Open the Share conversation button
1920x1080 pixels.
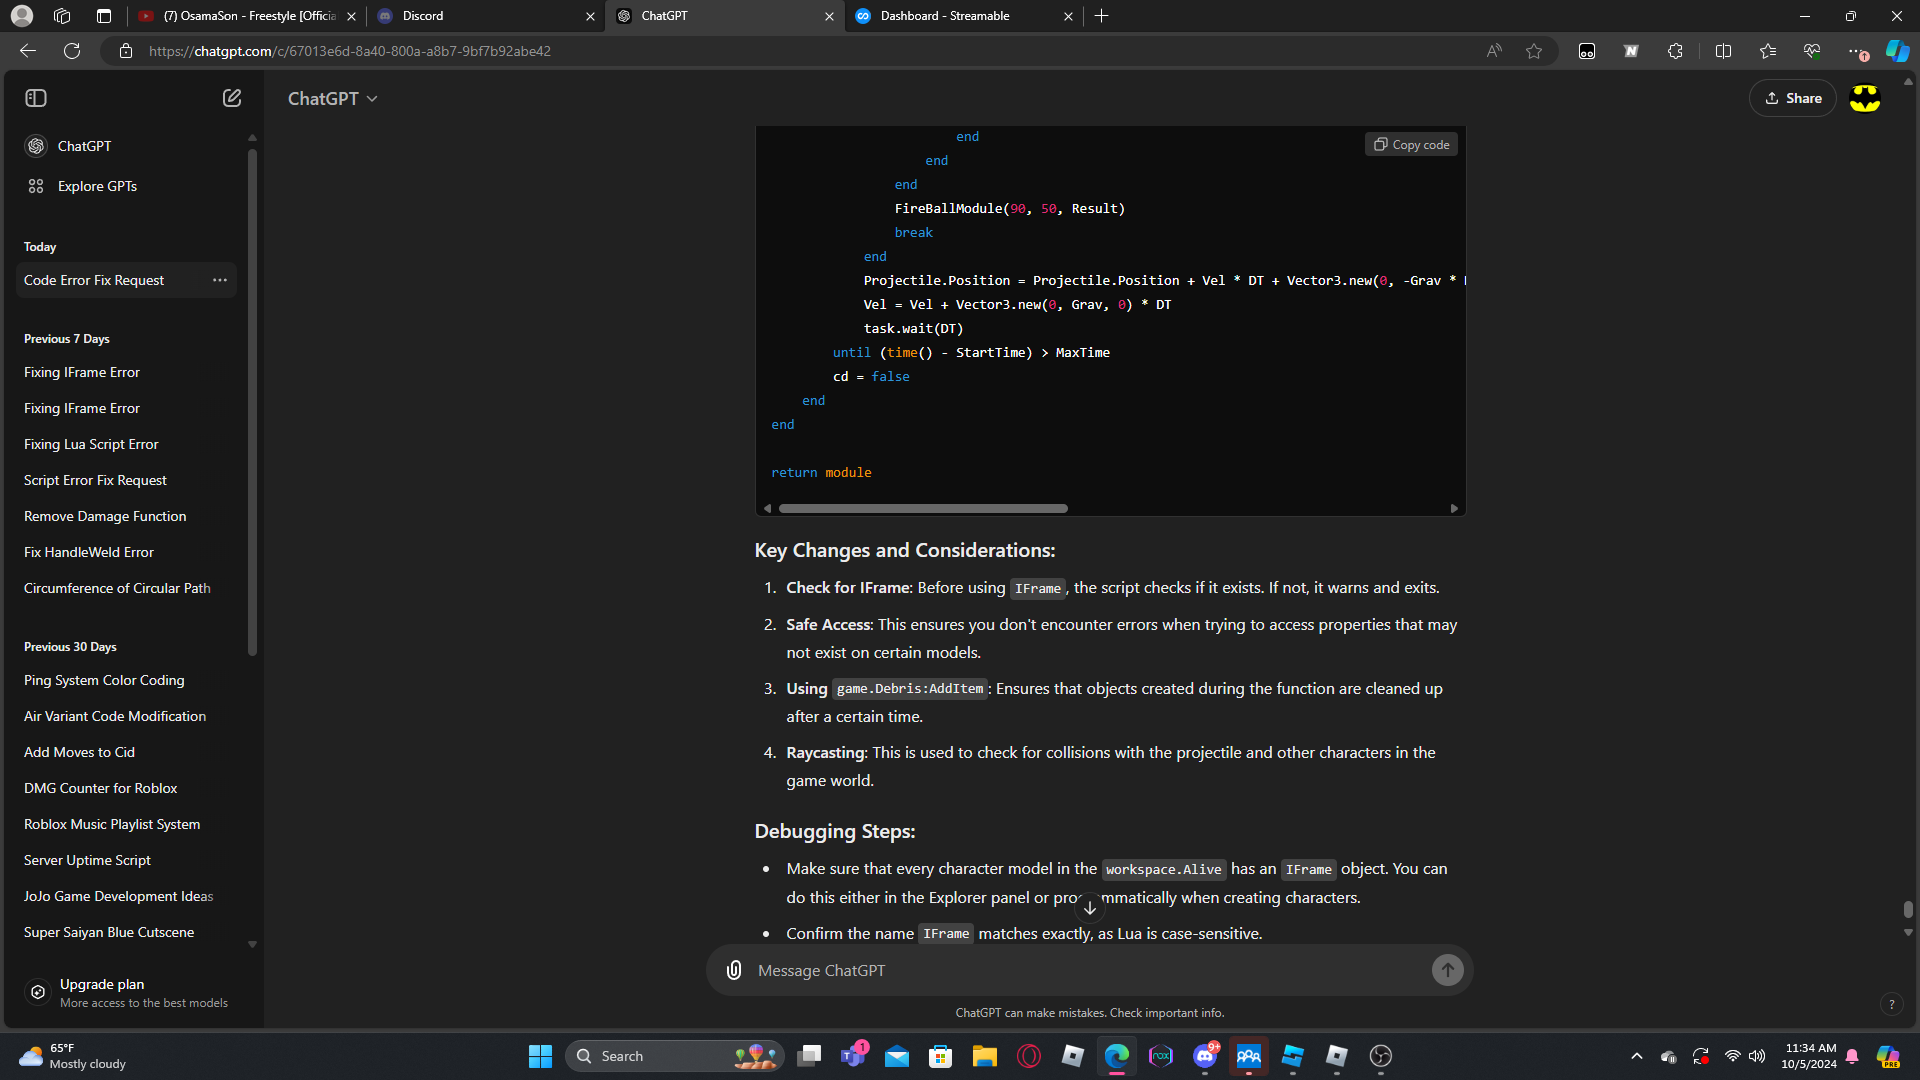tap(1793, 98)
